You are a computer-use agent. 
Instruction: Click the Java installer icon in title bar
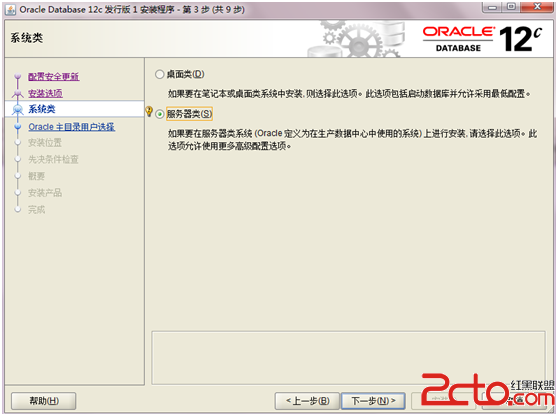coord(10,10)
